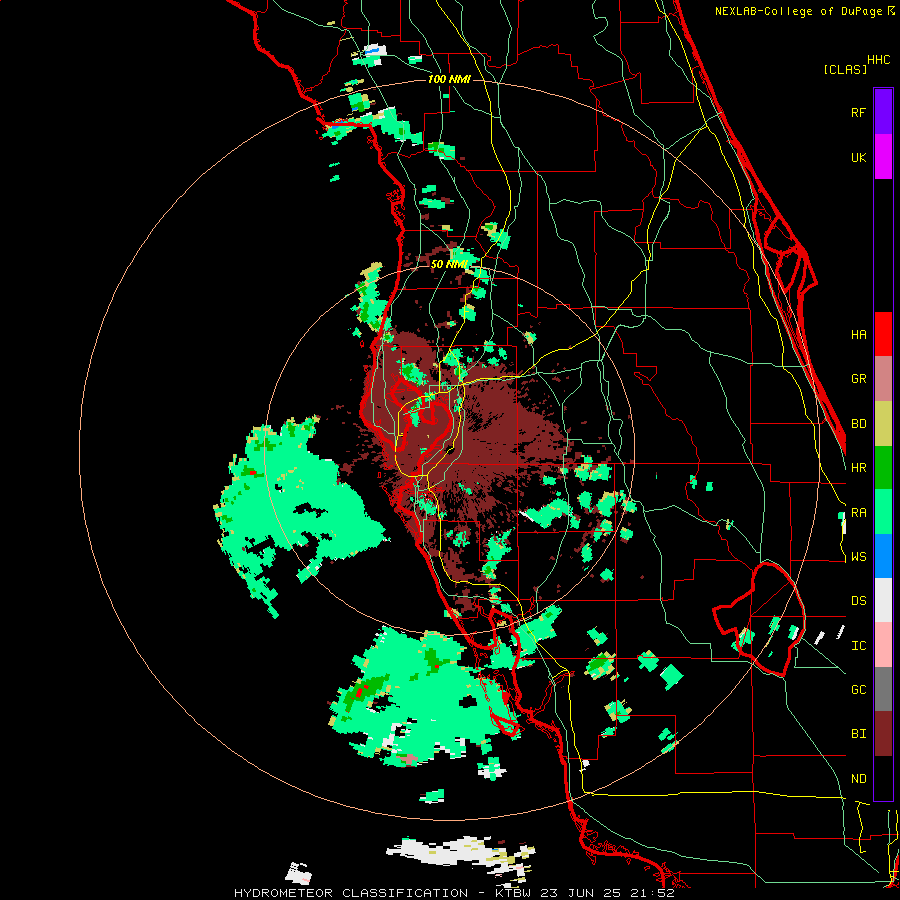Click the HA legend label
The height and width of the screenshot is (900, 900).
(858, 334)
